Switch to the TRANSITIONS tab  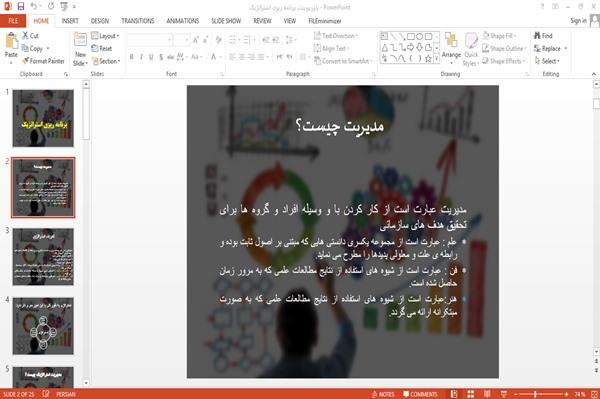[138, 21]
